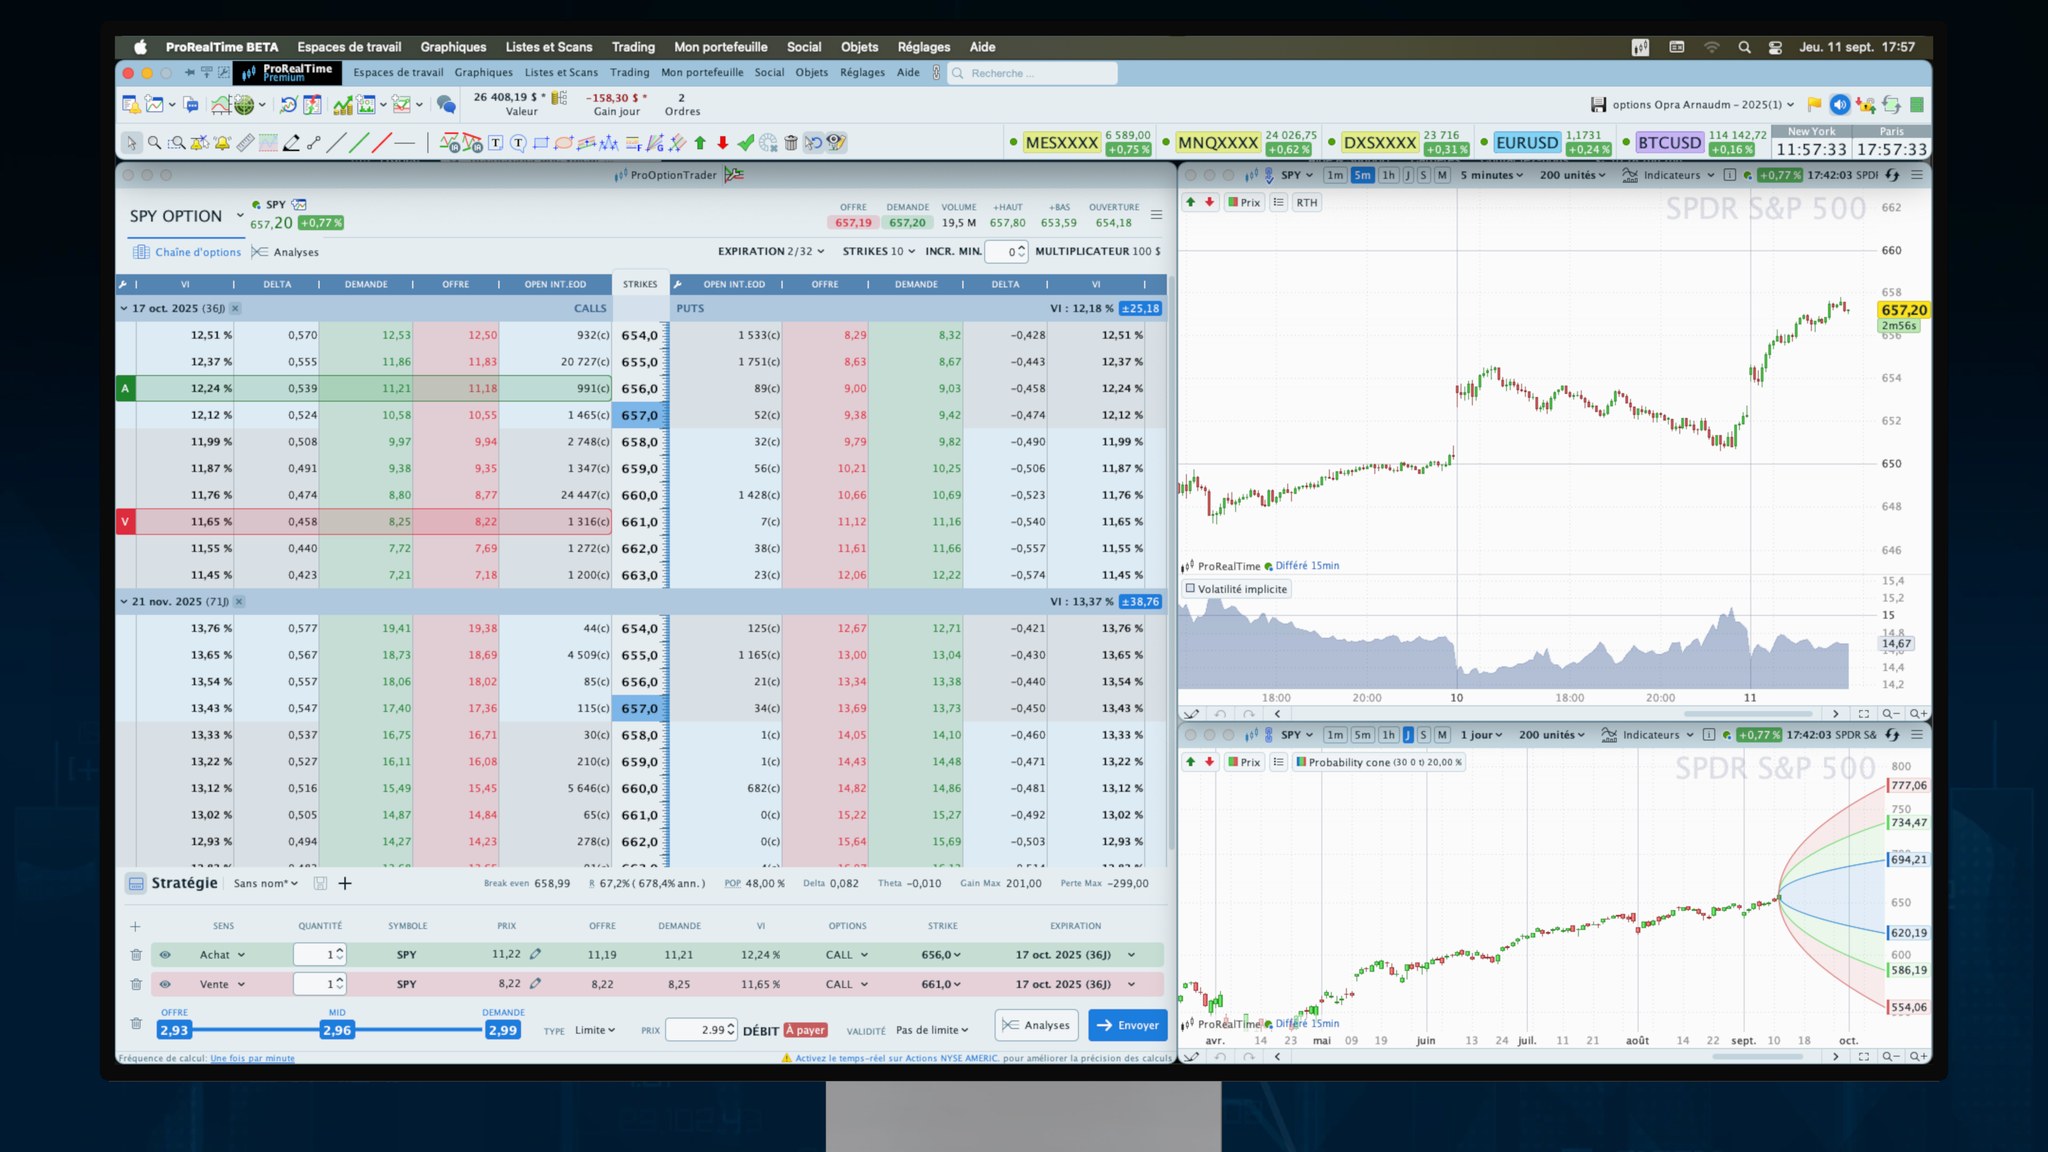Image resolution: width=2048 pixels, height=1152 pixels.
Task: Click the MID 2,96 price slider handle
Action: click(336, 1030)
